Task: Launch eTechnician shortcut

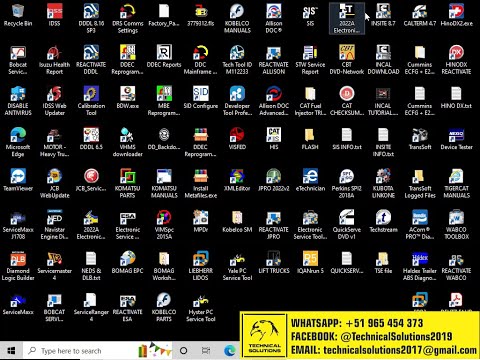Action: [x=310, y=180]
